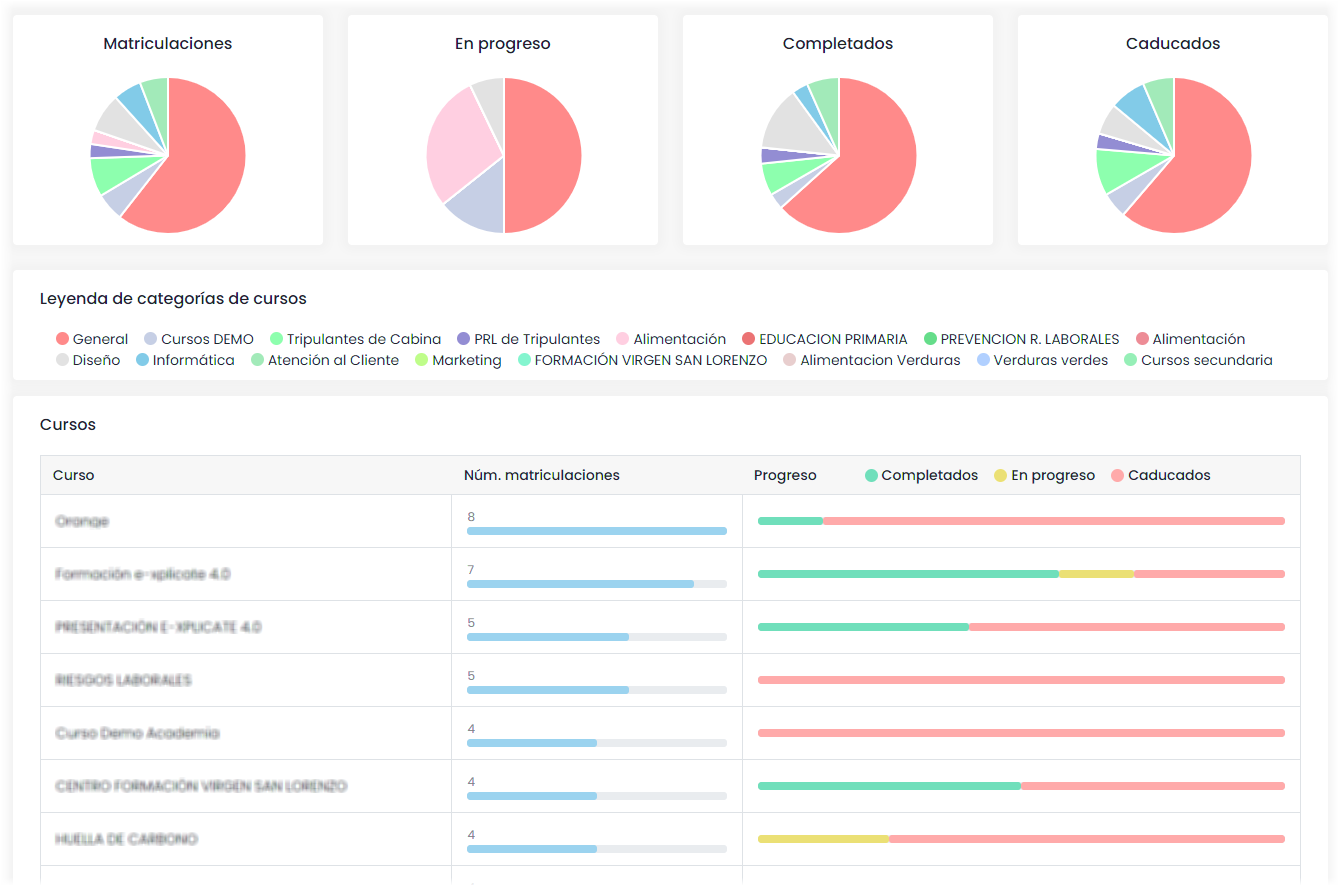Image resolution: width=1339 pixels, height=886 pixels.
Task: Toggle FORMACIÓN VIRGEN SAN LORENZO legend item
Action: pyautogui.click(x=642, y=360)
